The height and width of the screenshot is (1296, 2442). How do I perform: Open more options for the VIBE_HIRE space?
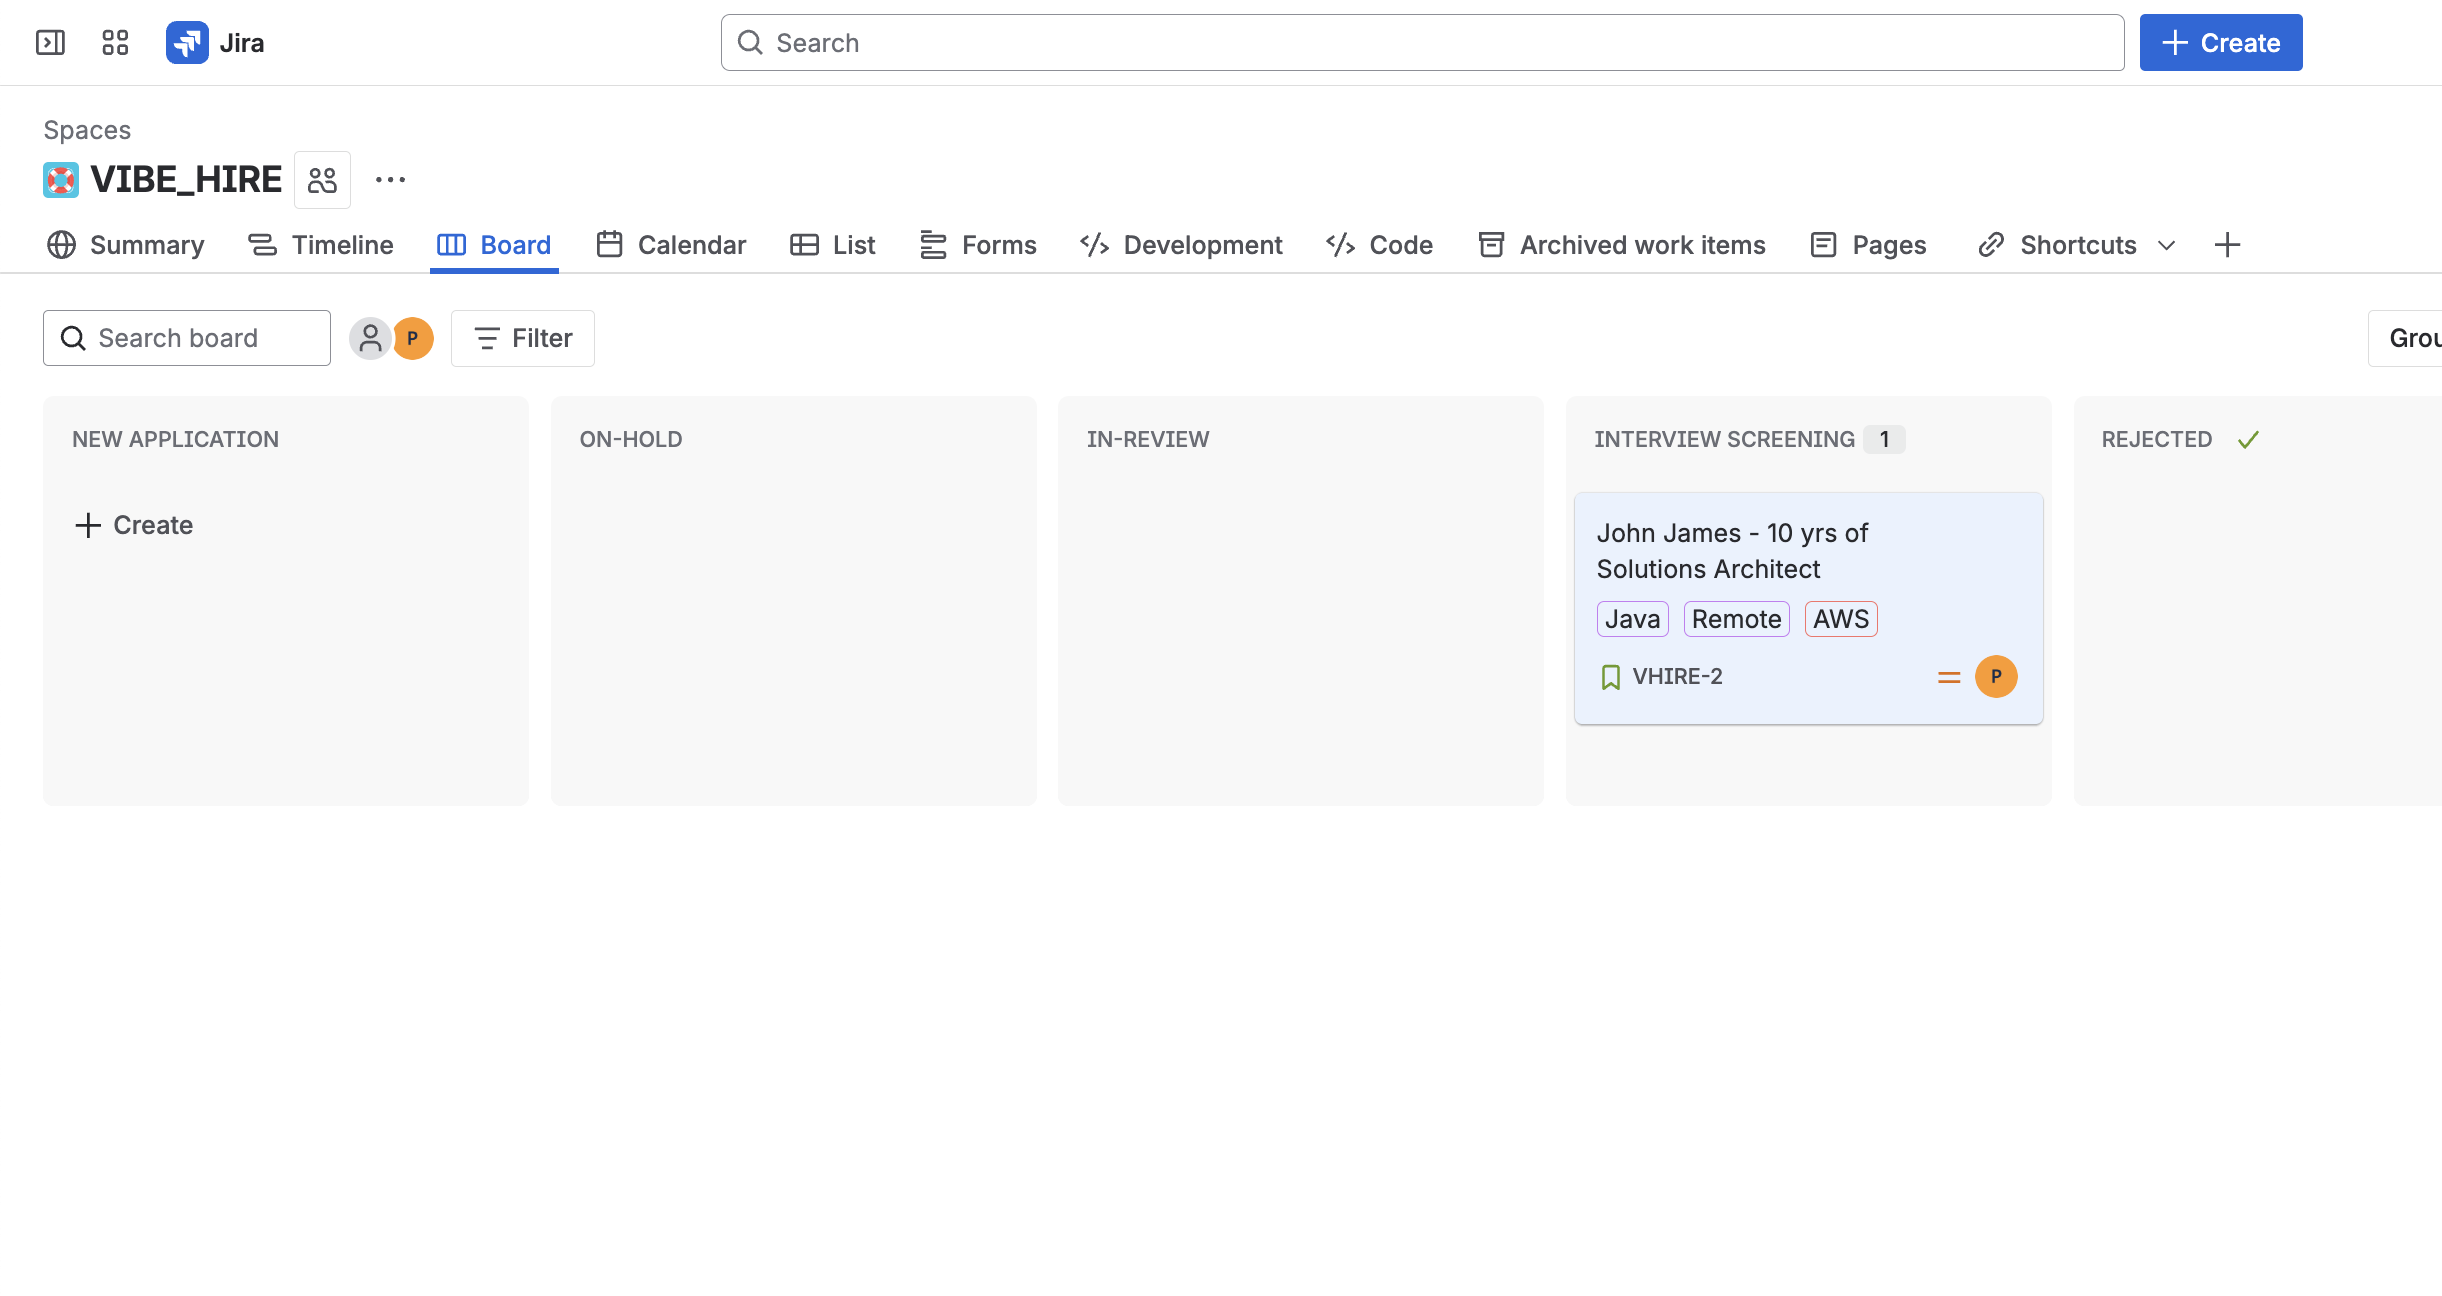click(389, 179)
